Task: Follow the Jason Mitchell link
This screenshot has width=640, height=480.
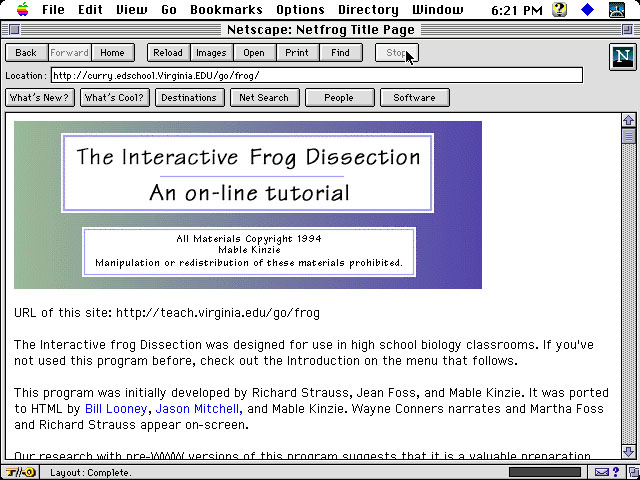Action: tap(199, 409)
